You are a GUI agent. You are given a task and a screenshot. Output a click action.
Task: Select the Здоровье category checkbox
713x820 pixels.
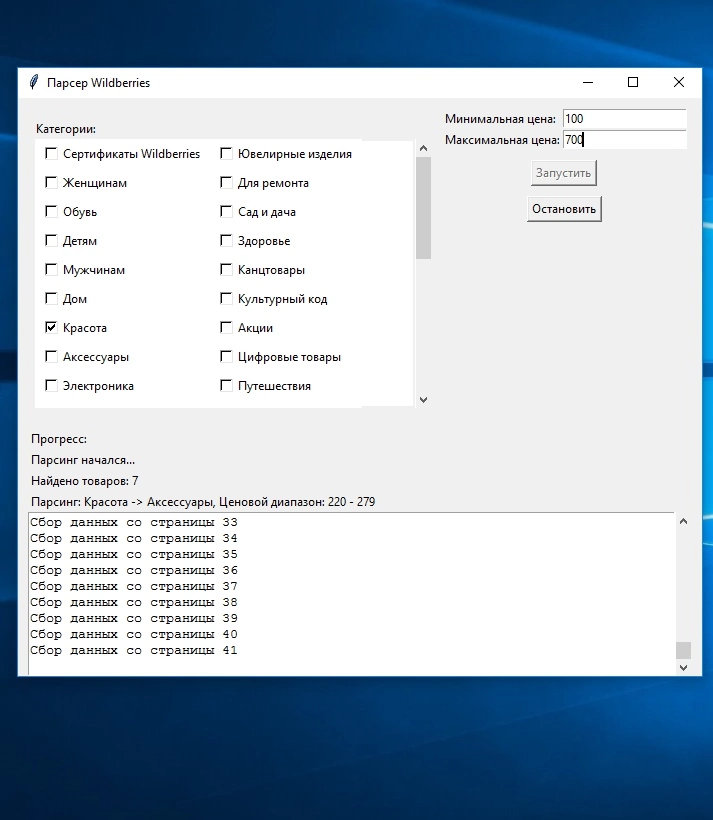point(226,241)
